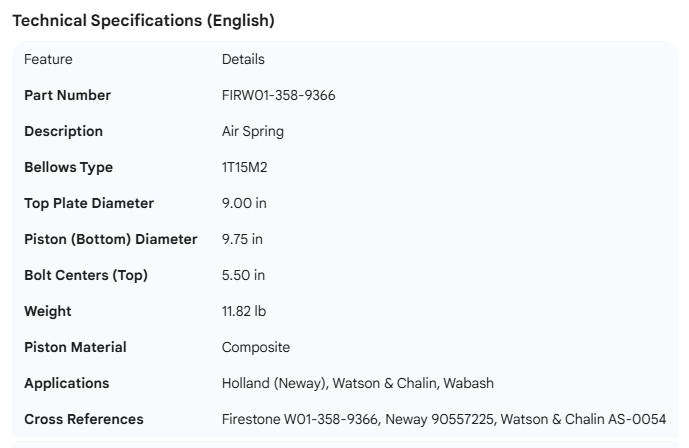
Task: Select the 5.50 in value
Action: point(245,275)
